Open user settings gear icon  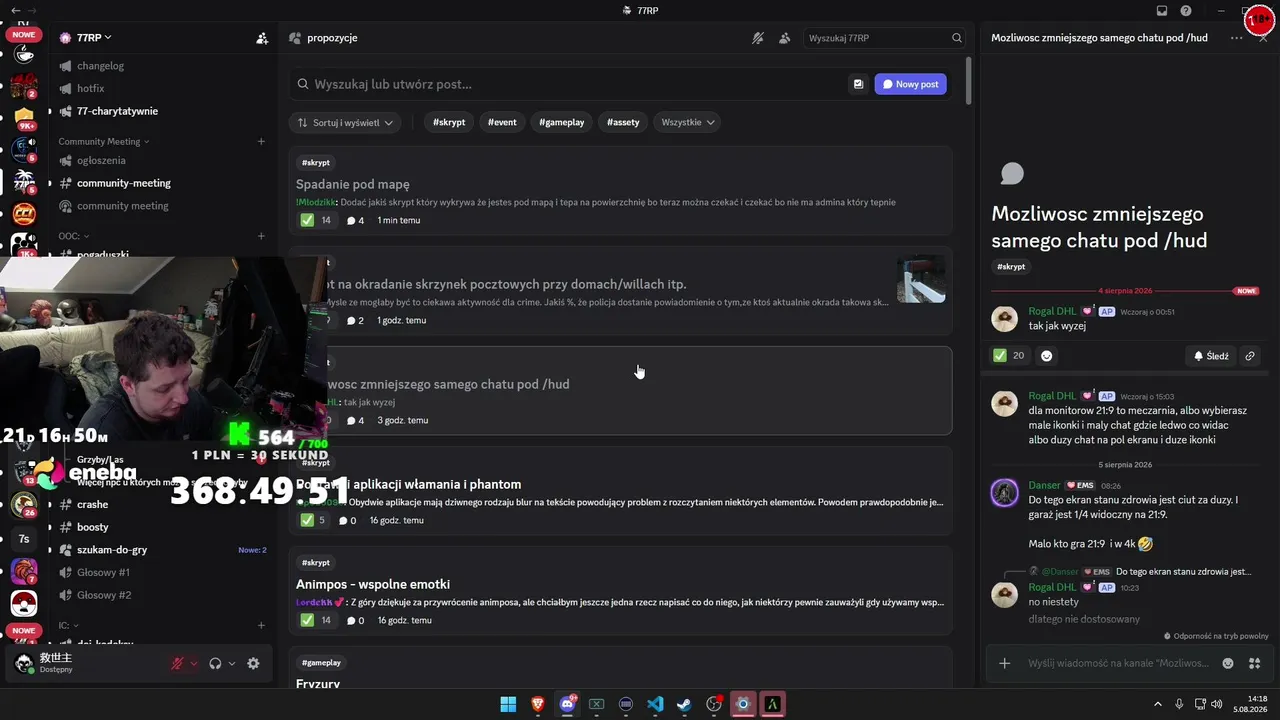coord(253,663)
